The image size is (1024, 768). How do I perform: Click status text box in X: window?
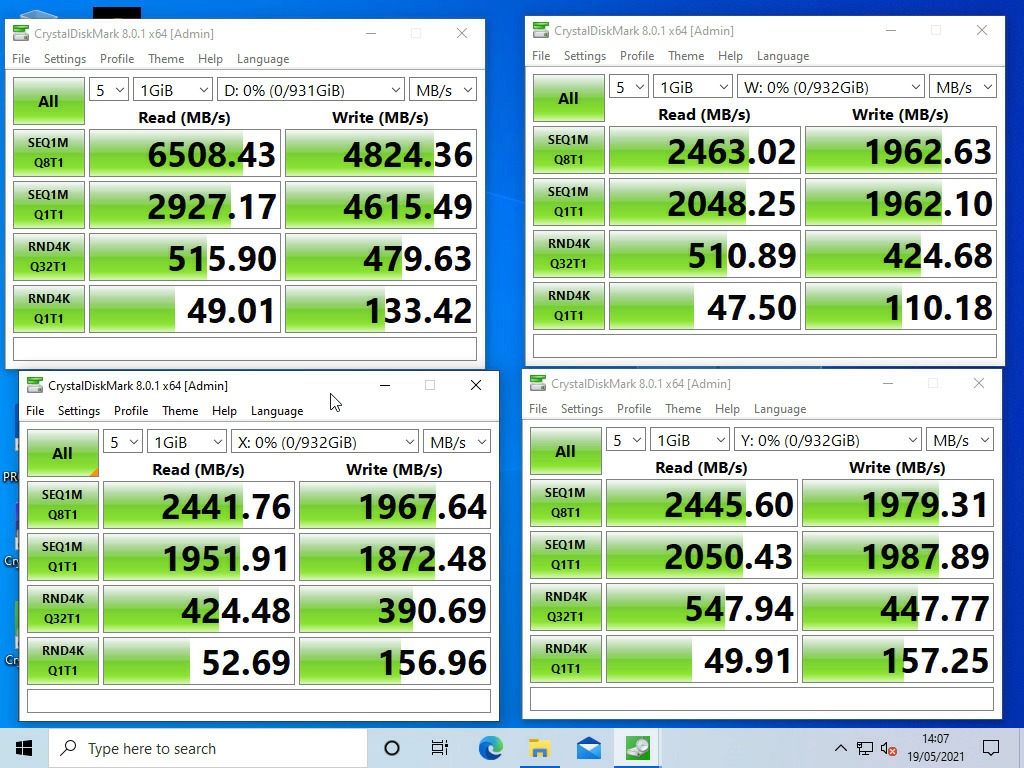pyautogui.click(x=259, y=701)
